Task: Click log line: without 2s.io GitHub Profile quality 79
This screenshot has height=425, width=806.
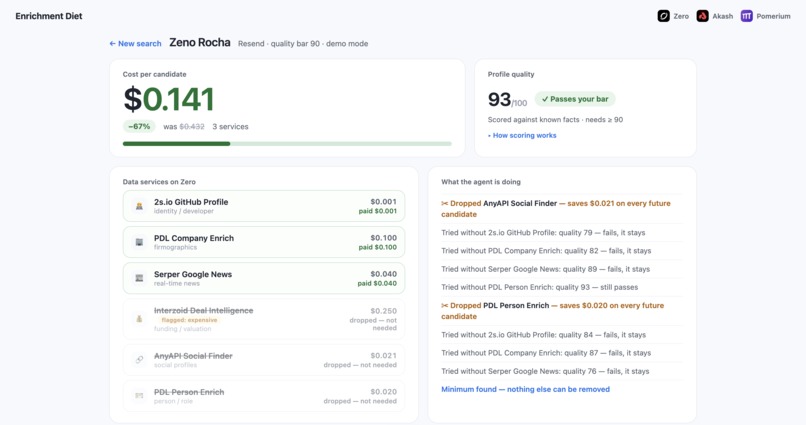Action: point(543,232)
